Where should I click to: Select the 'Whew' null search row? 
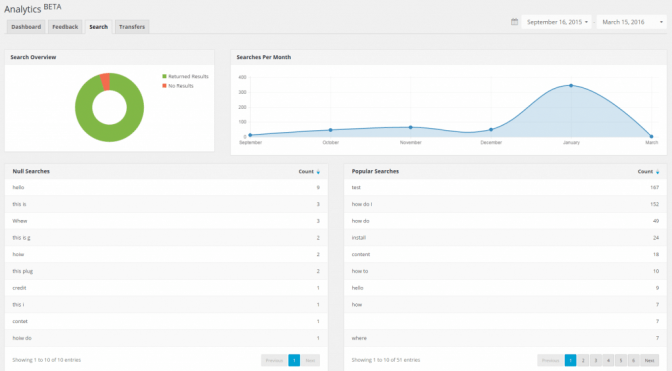[x=166, y=221]
